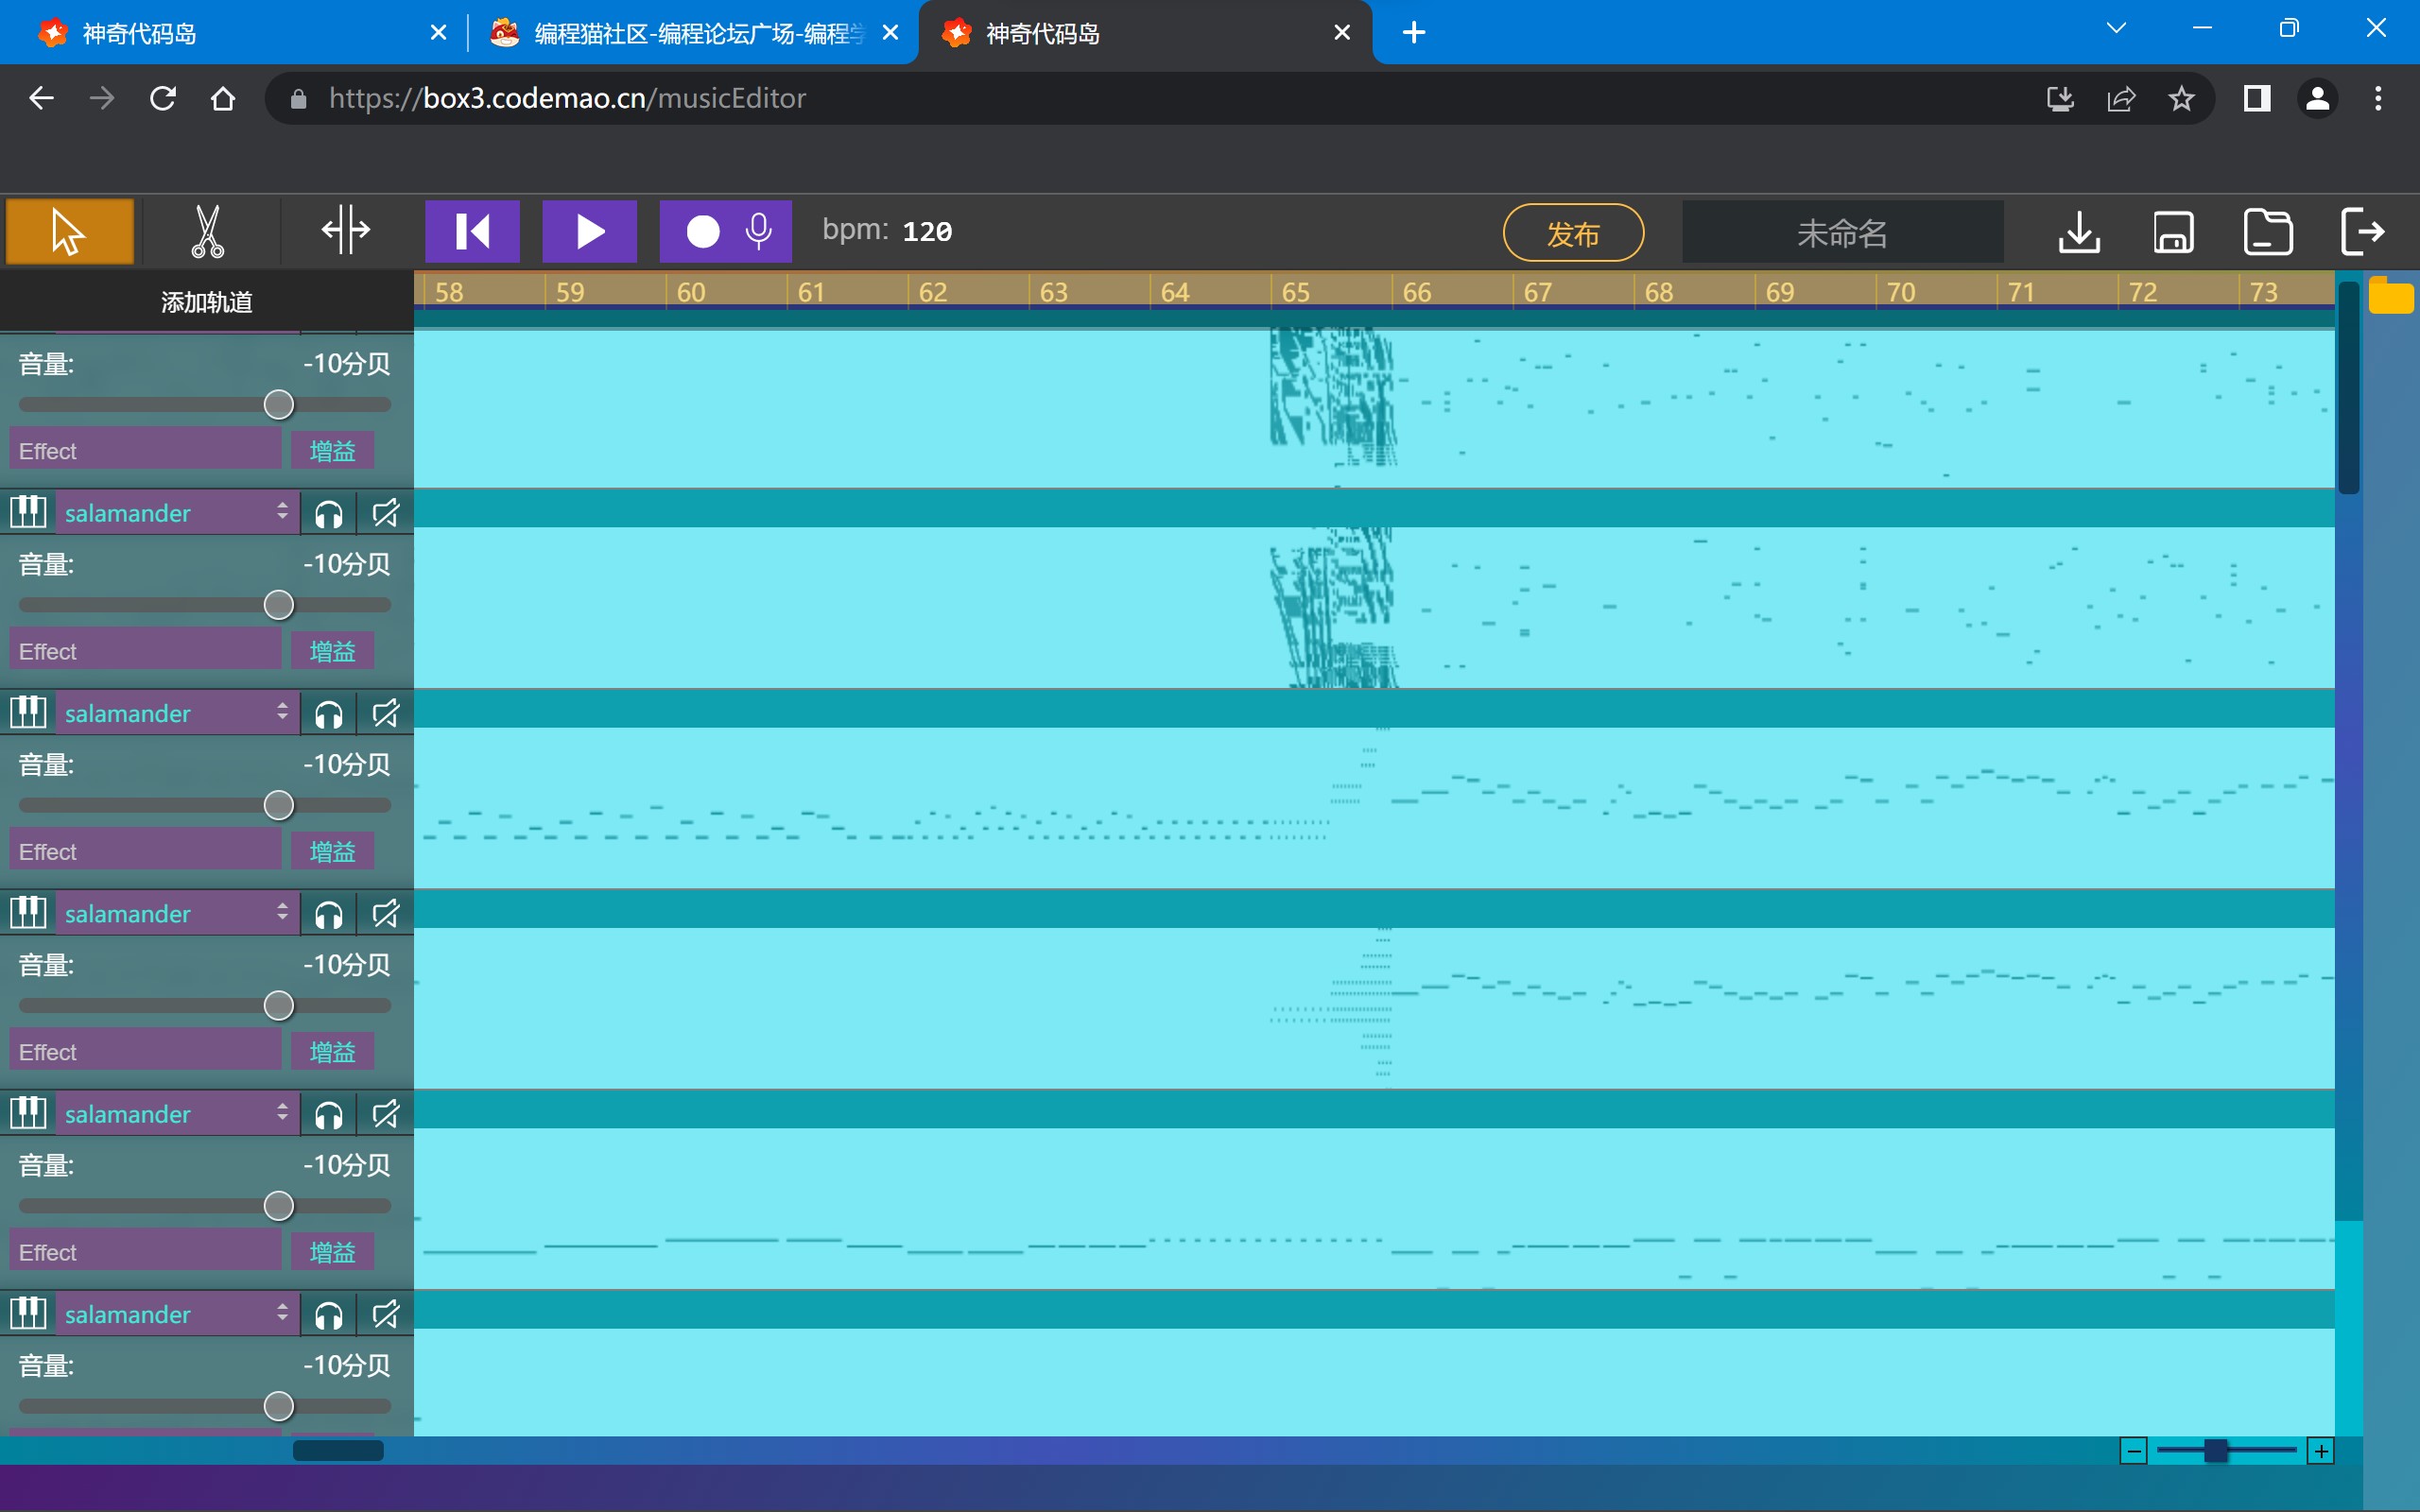Open a project using the folder icon
This screenshot has width=2420, height=1512.
(x=2267, y=232)
